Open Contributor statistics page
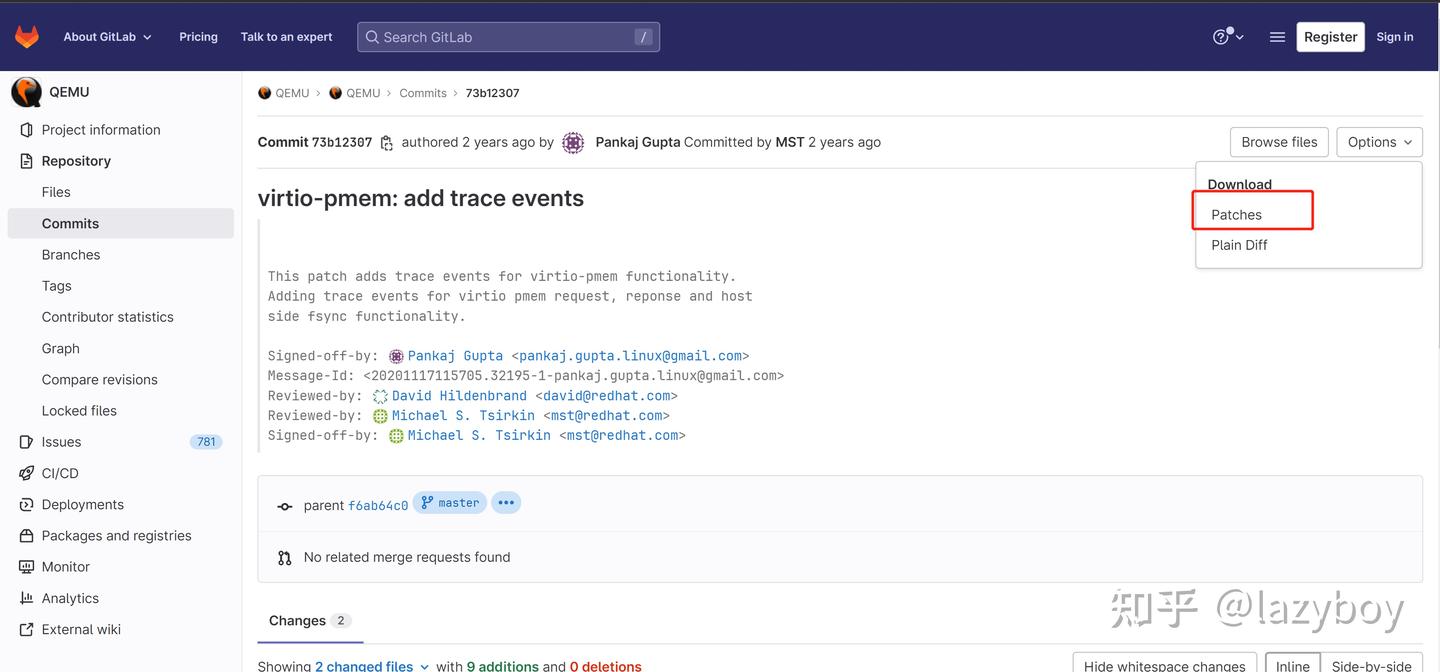1440x672 pixels. pos(107,317)
